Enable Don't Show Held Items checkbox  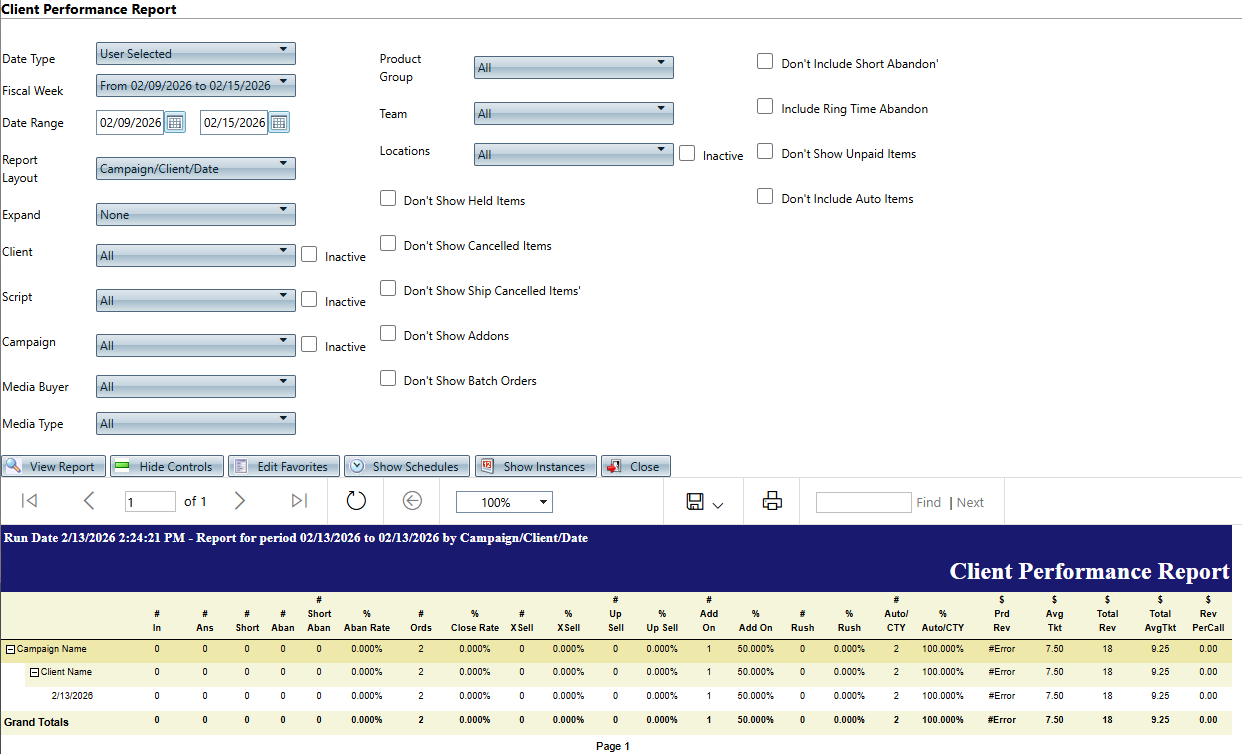pos(388,199)
